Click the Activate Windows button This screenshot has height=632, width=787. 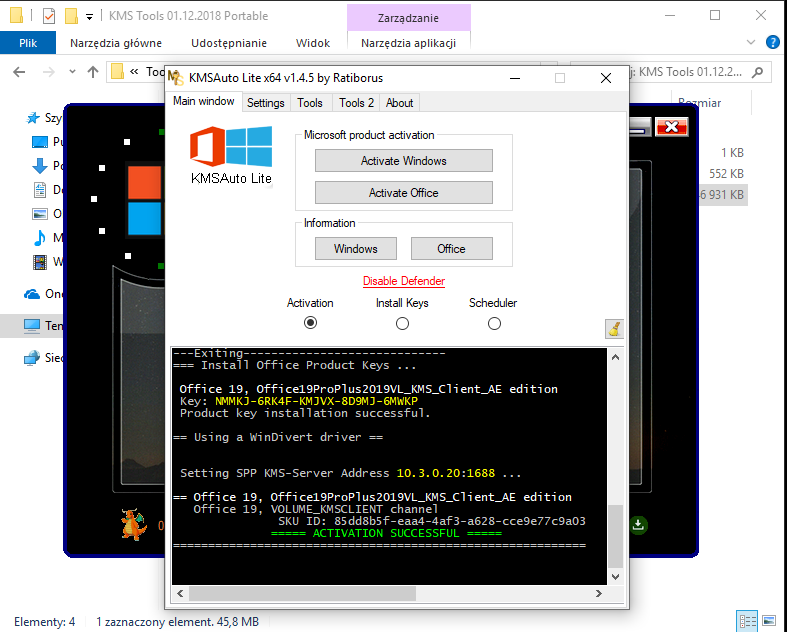coord(404,161)
